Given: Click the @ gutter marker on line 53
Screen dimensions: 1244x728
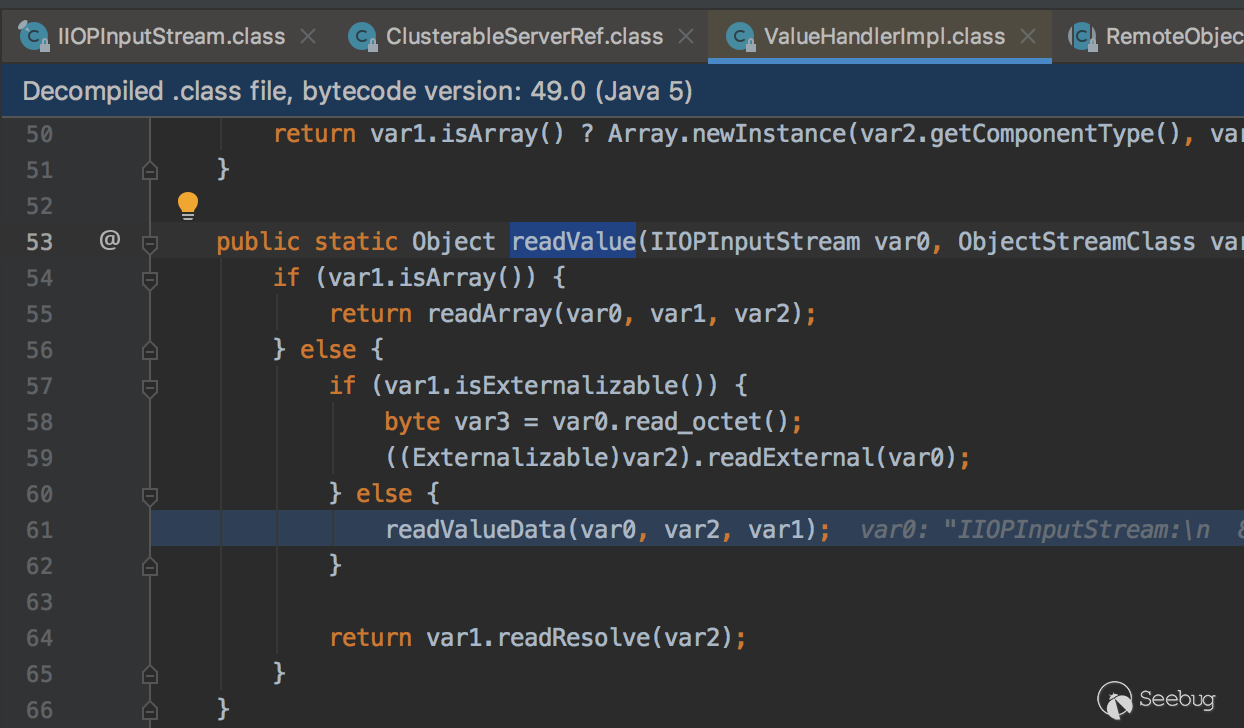Looking at the screenshot, I should pyautogui.click(x=110, y=241).
